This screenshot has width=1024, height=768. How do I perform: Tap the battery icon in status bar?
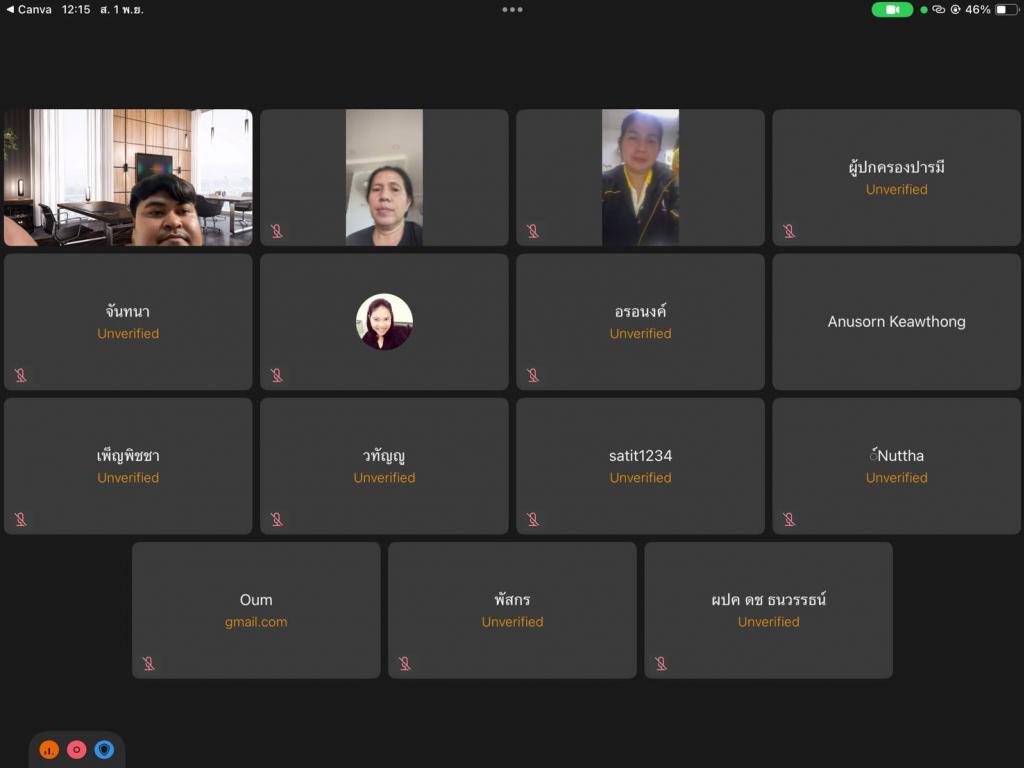(1006, 9)
